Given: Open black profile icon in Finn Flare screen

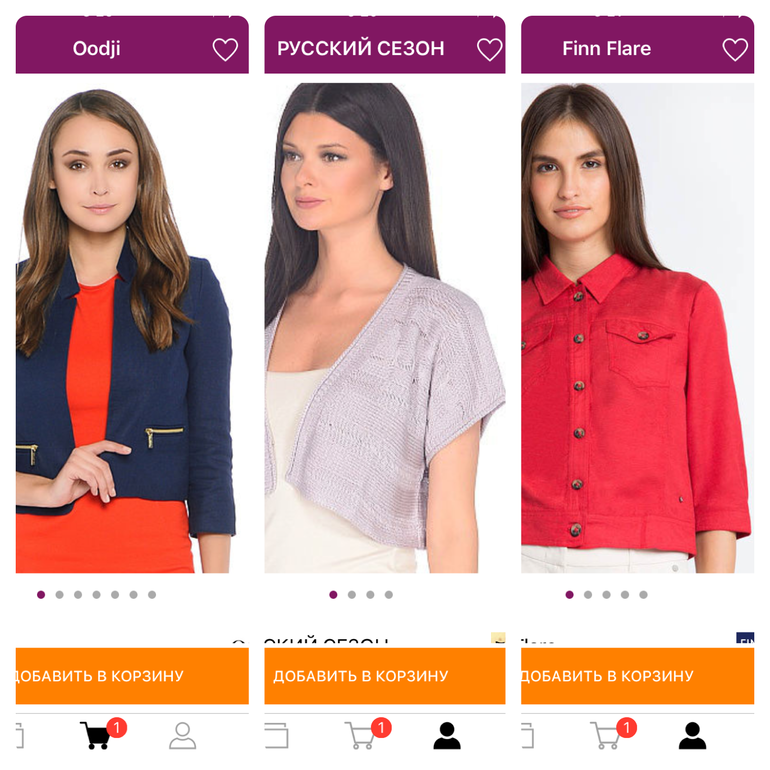Looking at the screenshot, I should [692, 735].
